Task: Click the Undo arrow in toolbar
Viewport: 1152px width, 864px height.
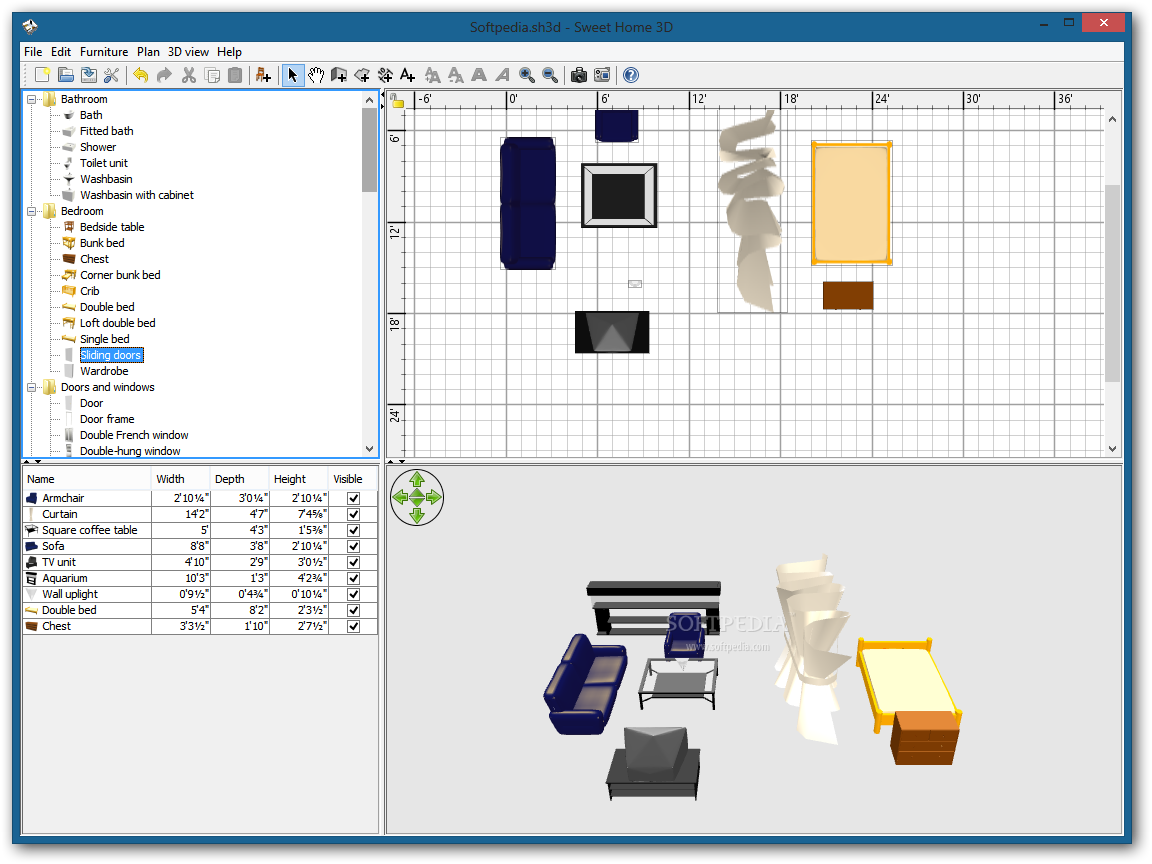Action: tap(140, 75)
